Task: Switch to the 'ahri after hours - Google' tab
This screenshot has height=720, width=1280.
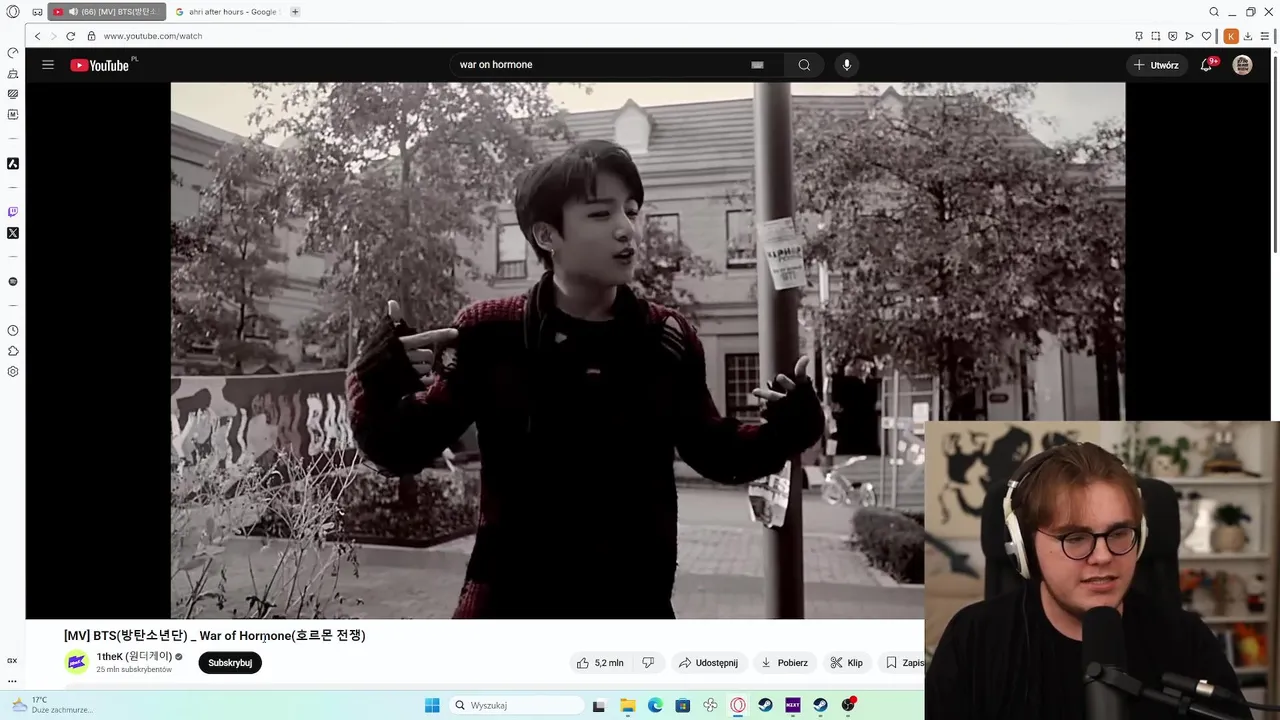Action: pos(226,12)
